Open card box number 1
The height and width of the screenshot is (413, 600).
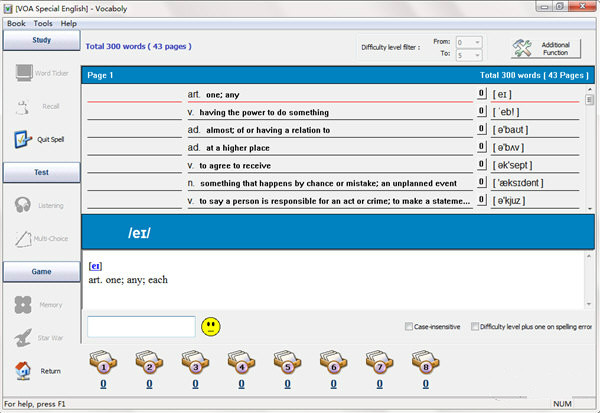point(103,362)
